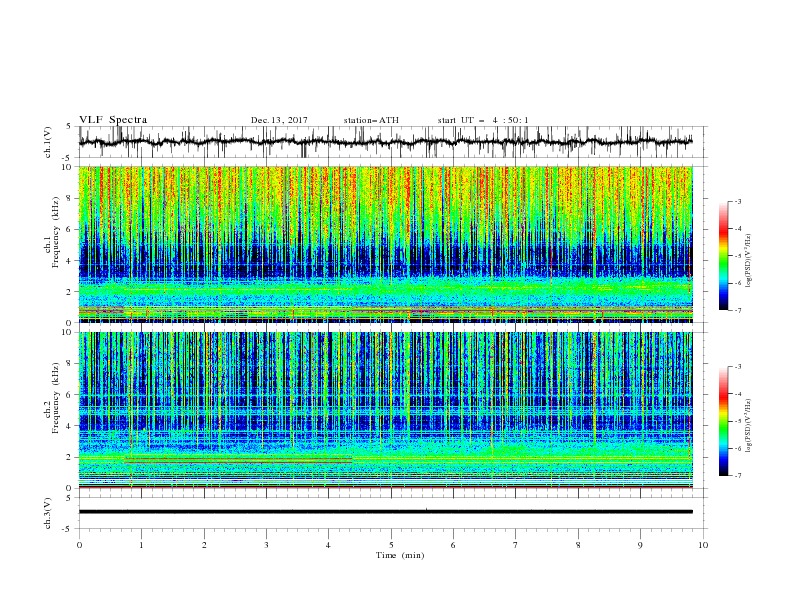
Task: Click the "station=ATH" label
Action: click(x=371, y=120)
